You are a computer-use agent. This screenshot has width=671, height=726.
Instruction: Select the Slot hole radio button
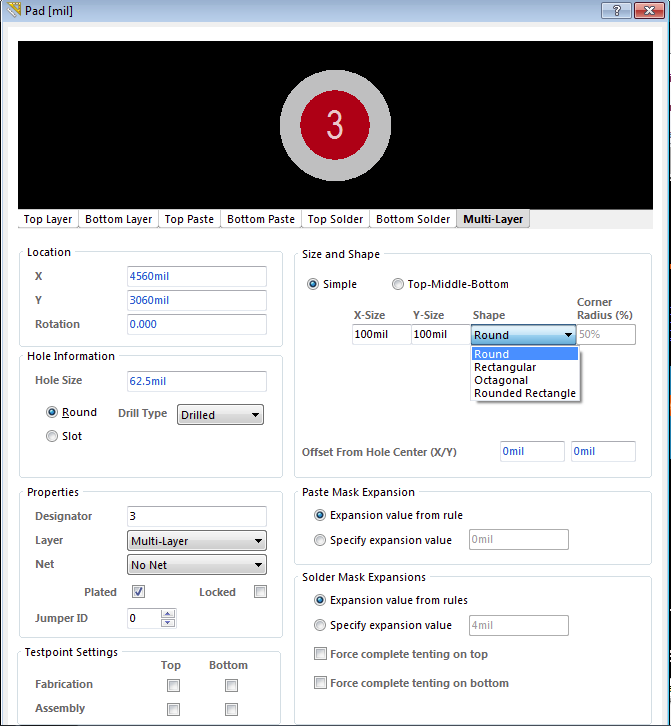point(52,436)
